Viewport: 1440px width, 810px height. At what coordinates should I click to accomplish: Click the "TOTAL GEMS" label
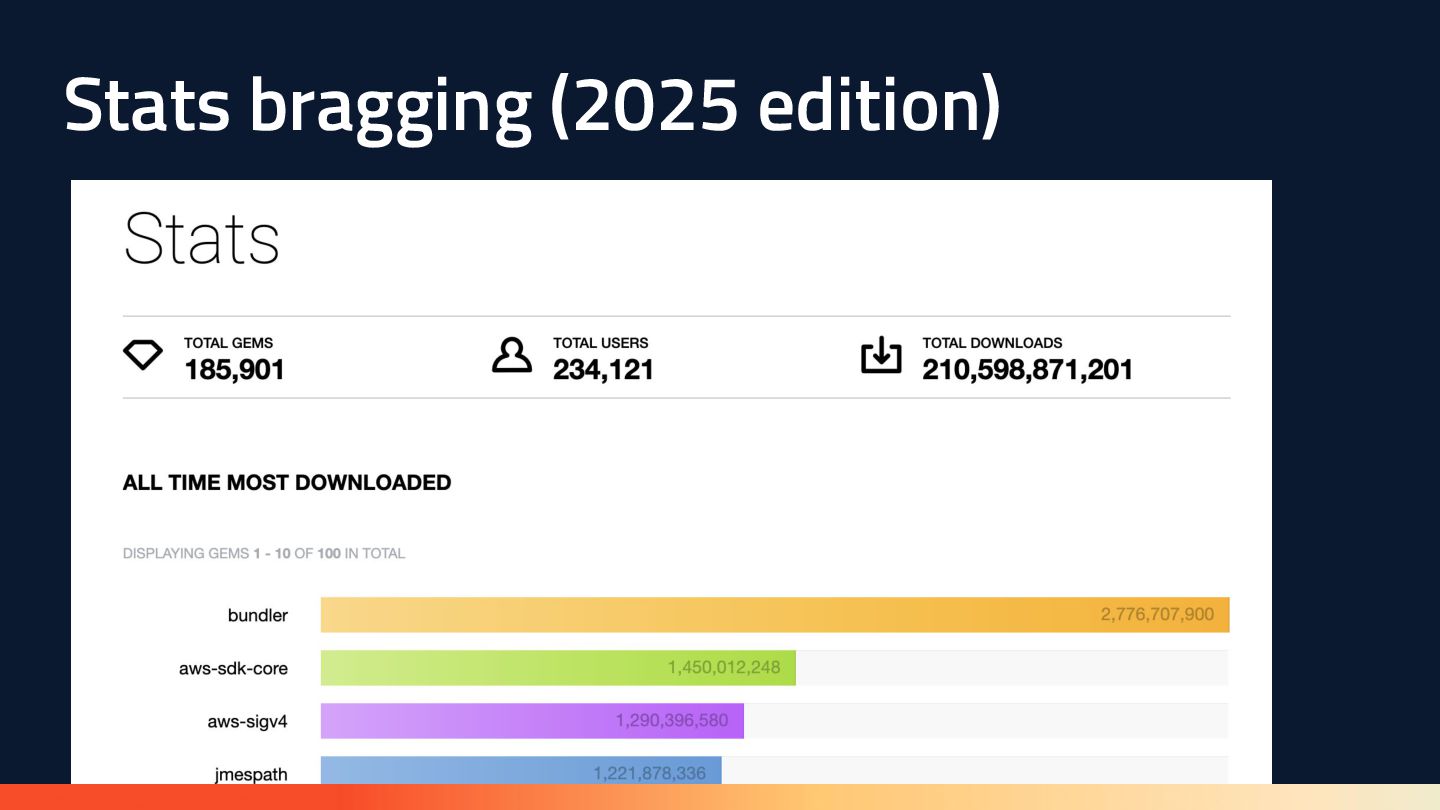[228, 343]
